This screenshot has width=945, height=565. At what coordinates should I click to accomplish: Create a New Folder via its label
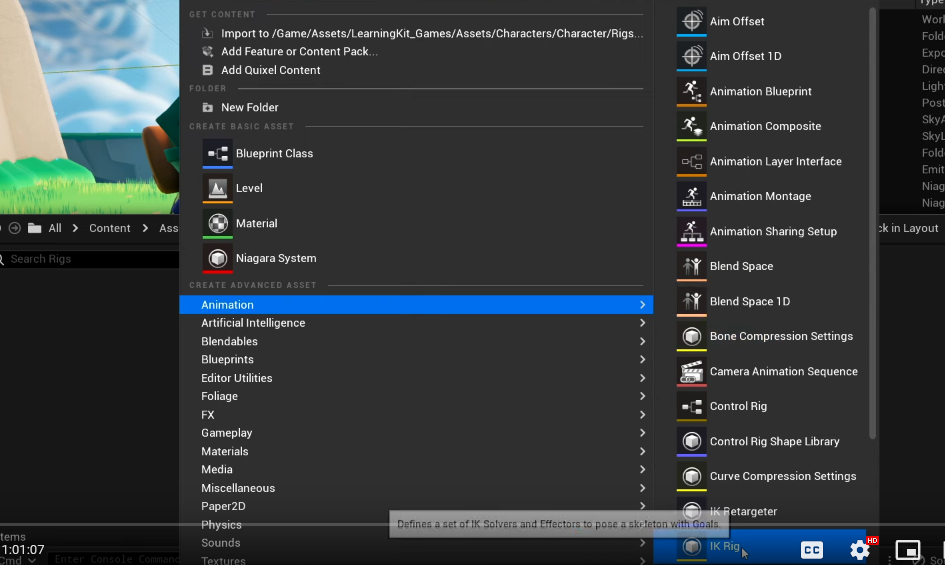tap(250, 107)
